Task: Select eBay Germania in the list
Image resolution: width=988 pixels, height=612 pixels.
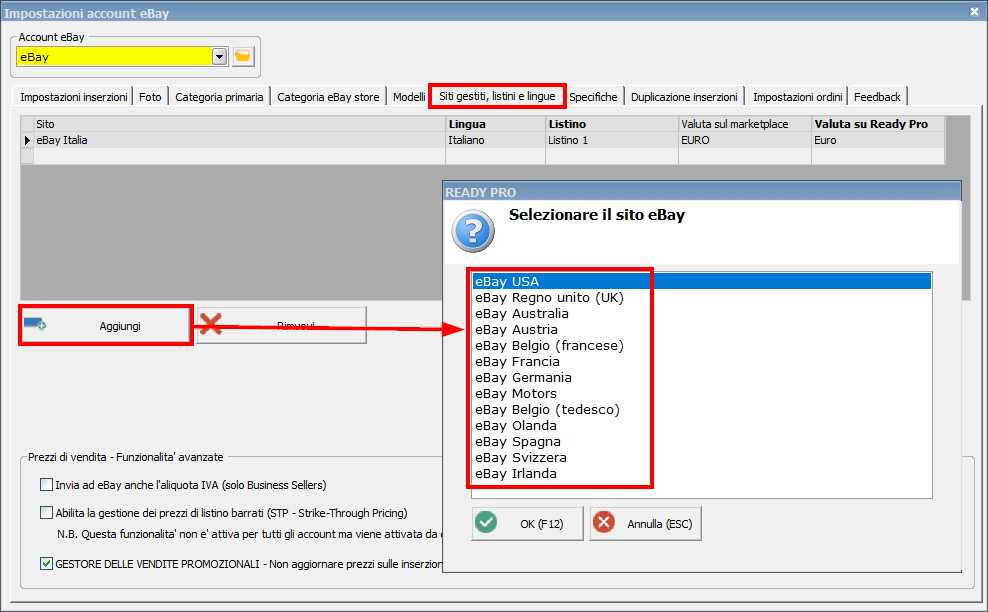Action: click(702, 378)
